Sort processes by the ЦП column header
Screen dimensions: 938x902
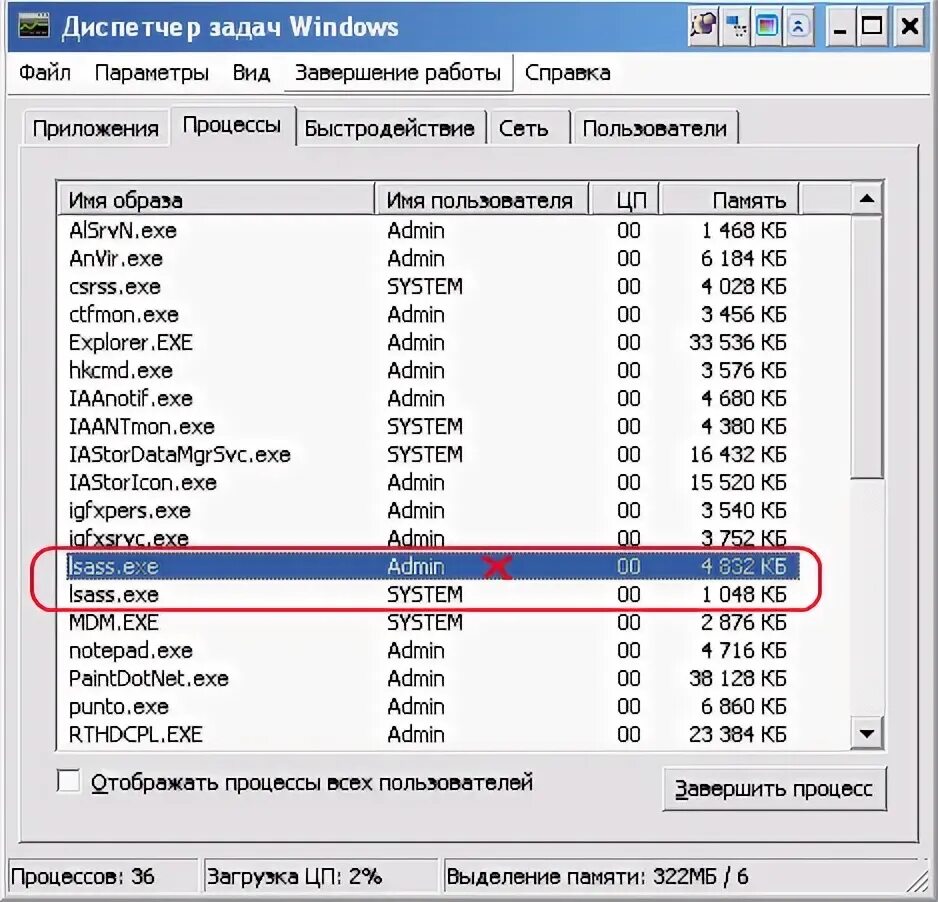623,200
